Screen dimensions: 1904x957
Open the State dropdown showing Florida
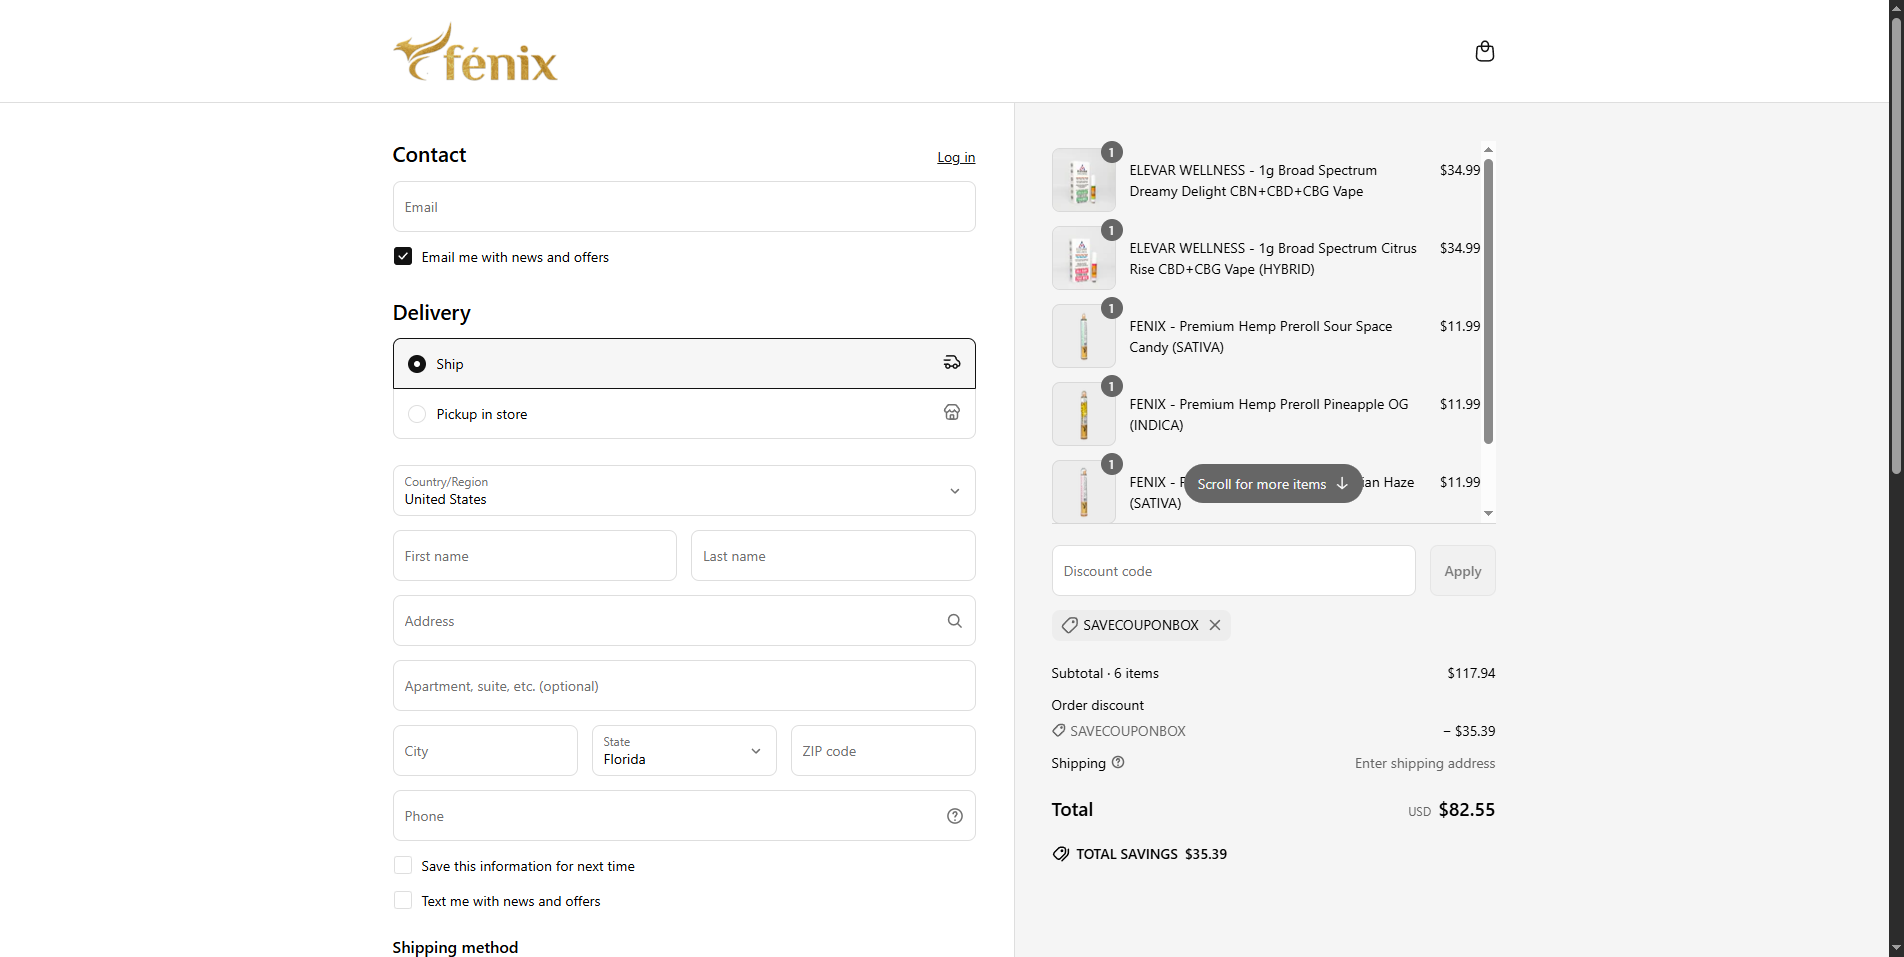click(684, 750)
